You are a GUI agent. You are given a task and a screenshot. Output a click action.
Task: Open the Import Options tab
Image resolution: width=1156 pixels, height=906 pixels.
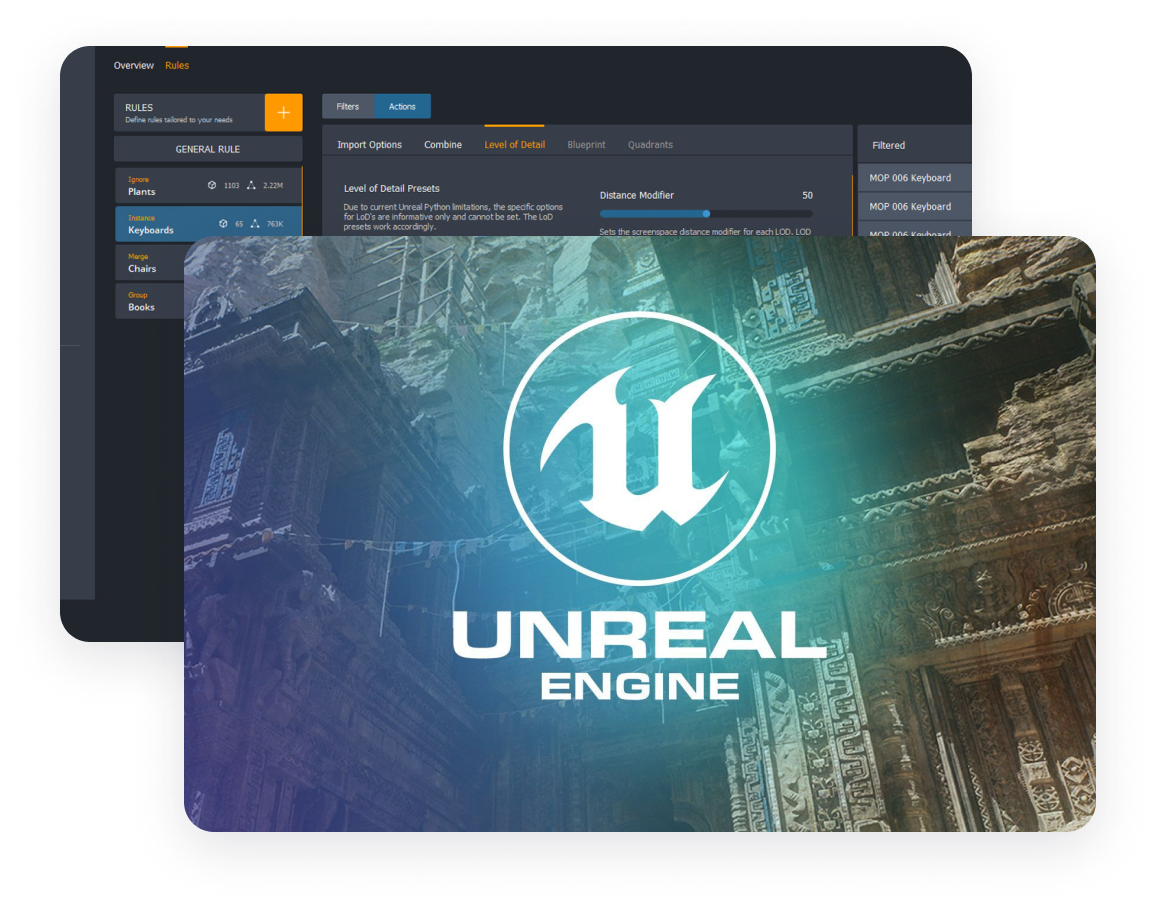tap(369, 144)
